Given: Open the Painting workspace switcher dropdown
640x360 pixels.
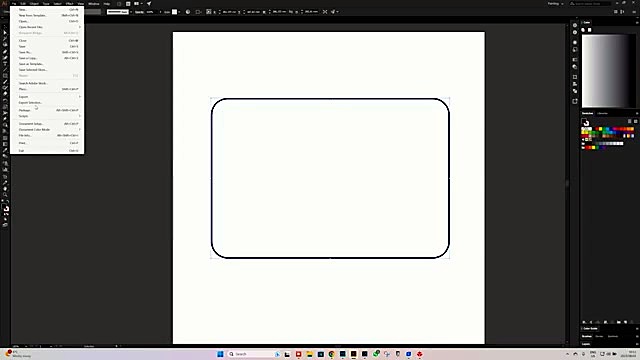Looking at the screenshot, I should [555, 4].
